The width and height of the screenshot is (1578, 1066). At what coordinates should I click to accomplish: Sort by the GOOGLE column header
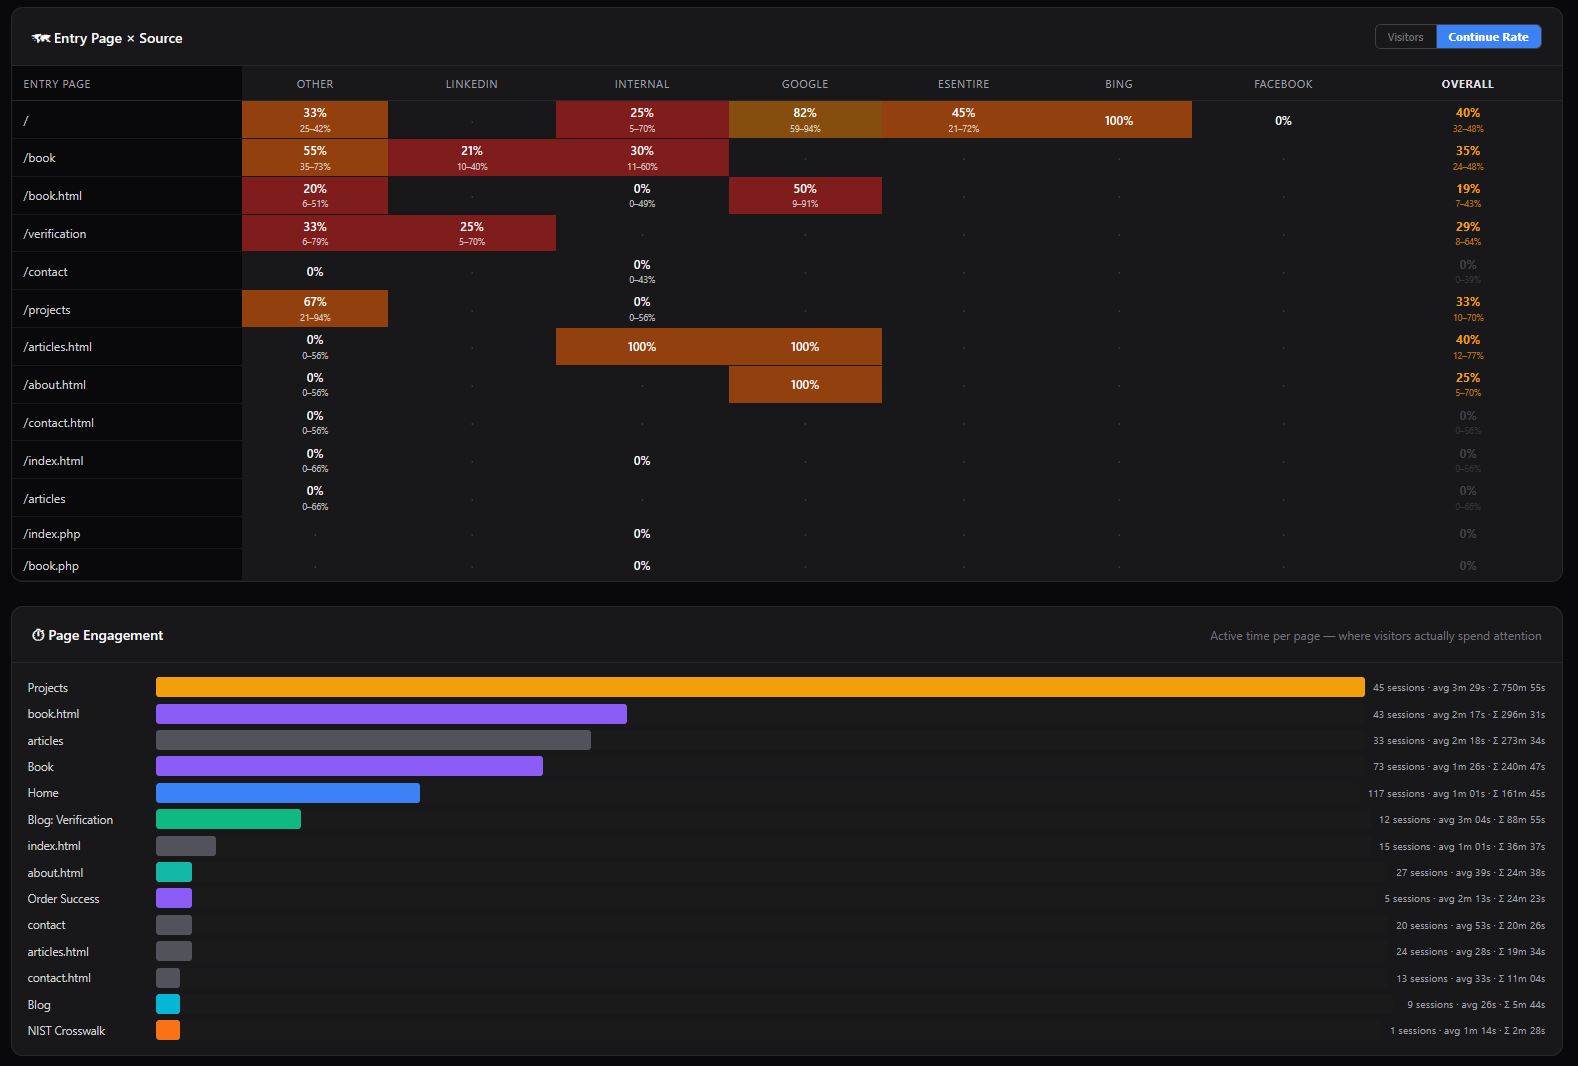tap(805, 84)
